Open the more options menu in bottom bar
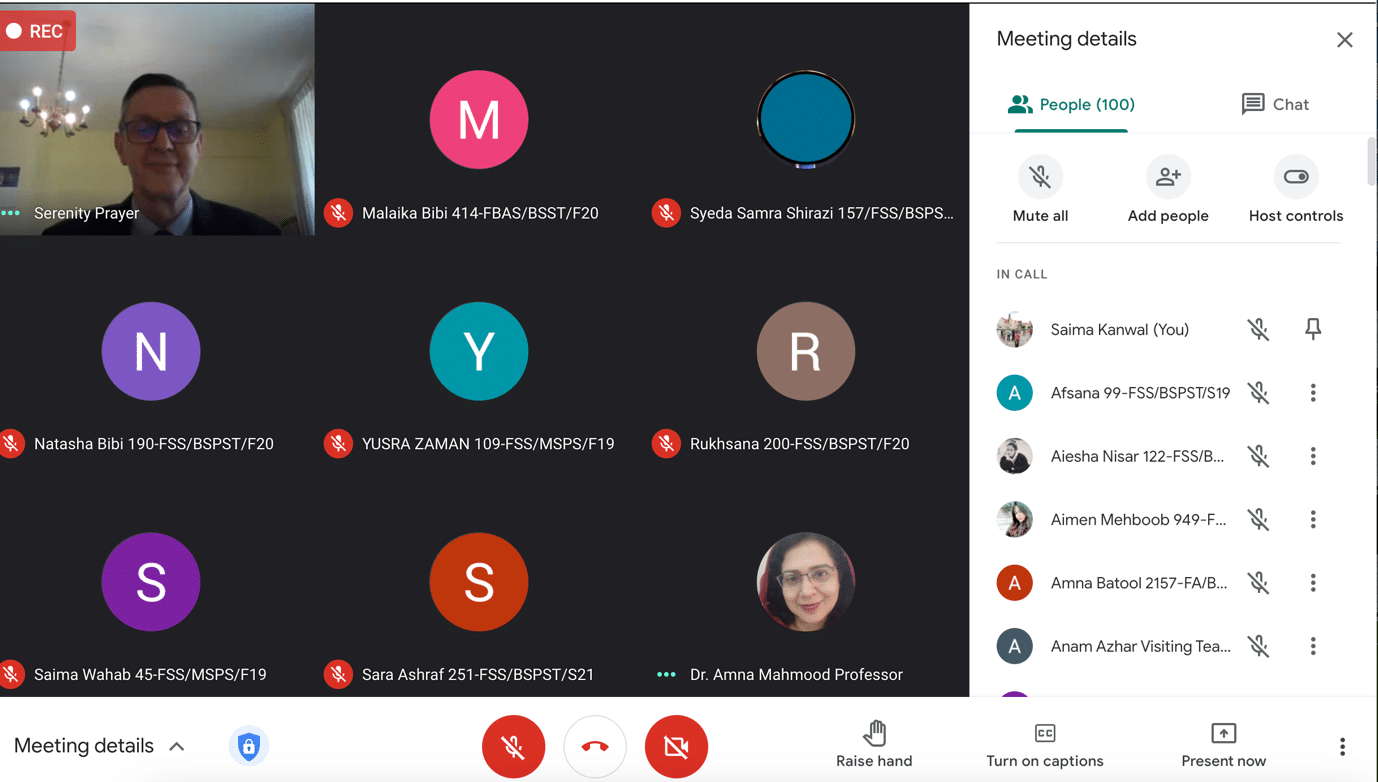 click(x=1342, y=746)
